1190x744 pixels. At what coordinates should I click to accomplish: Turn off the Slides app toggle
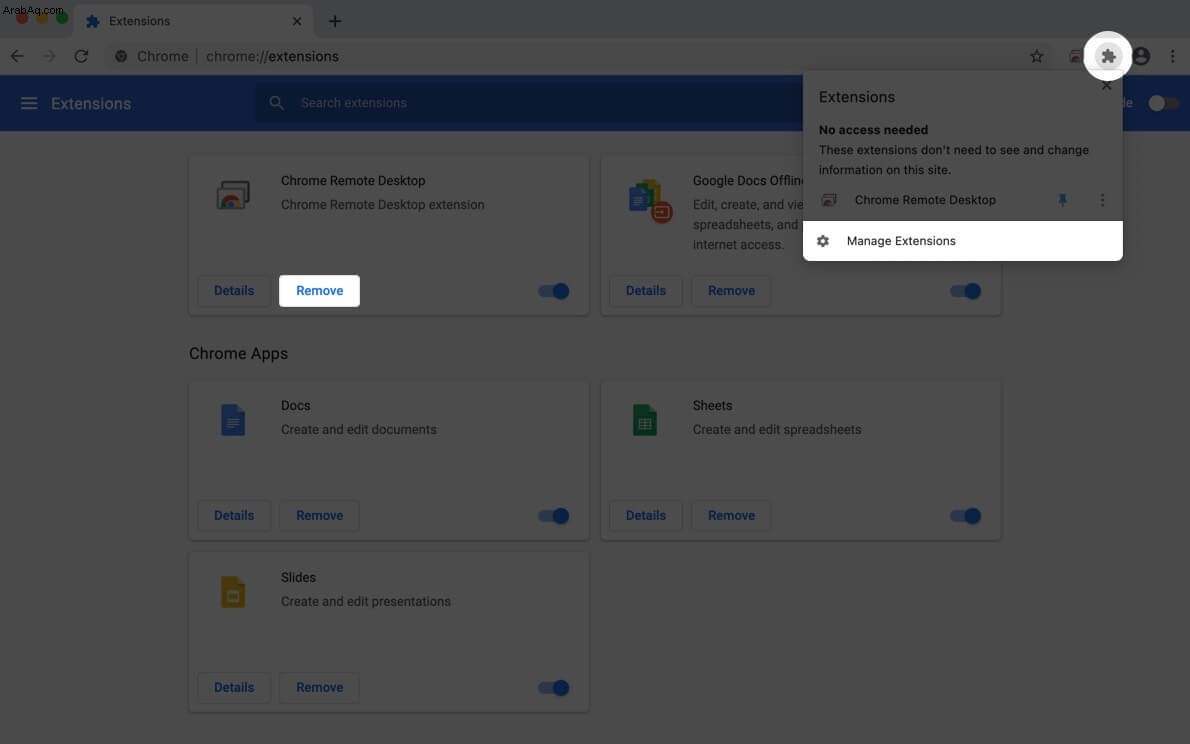pos(554,688)
